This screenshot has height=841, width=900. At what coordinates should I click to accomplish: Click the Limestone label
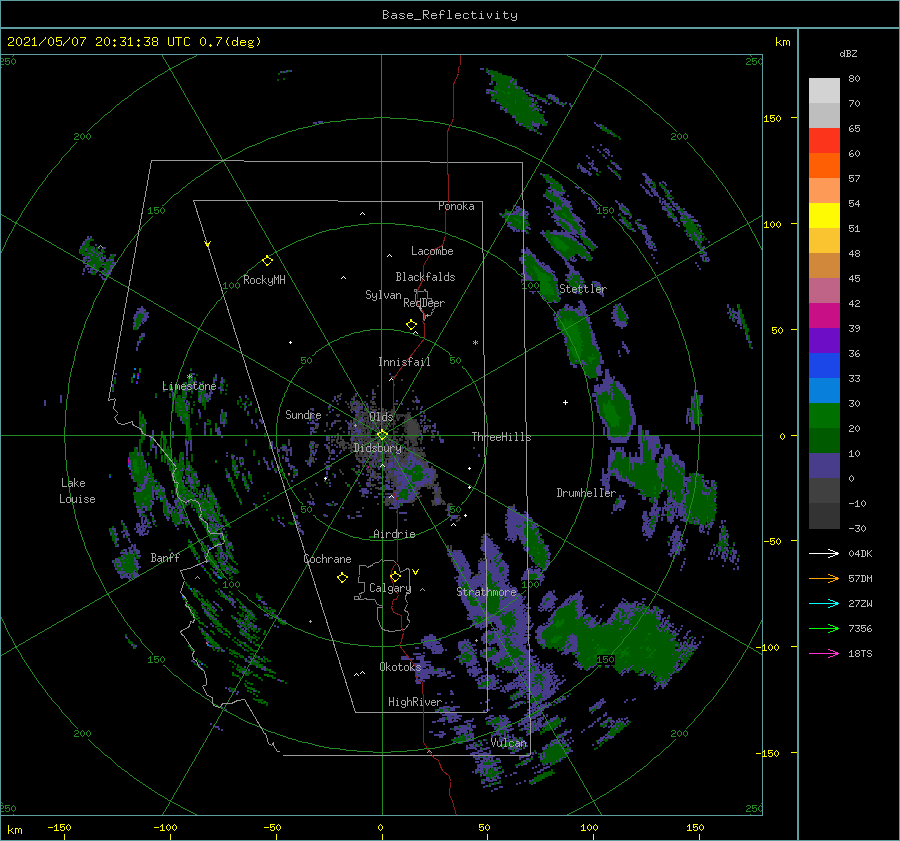click(x=189, y=386)
